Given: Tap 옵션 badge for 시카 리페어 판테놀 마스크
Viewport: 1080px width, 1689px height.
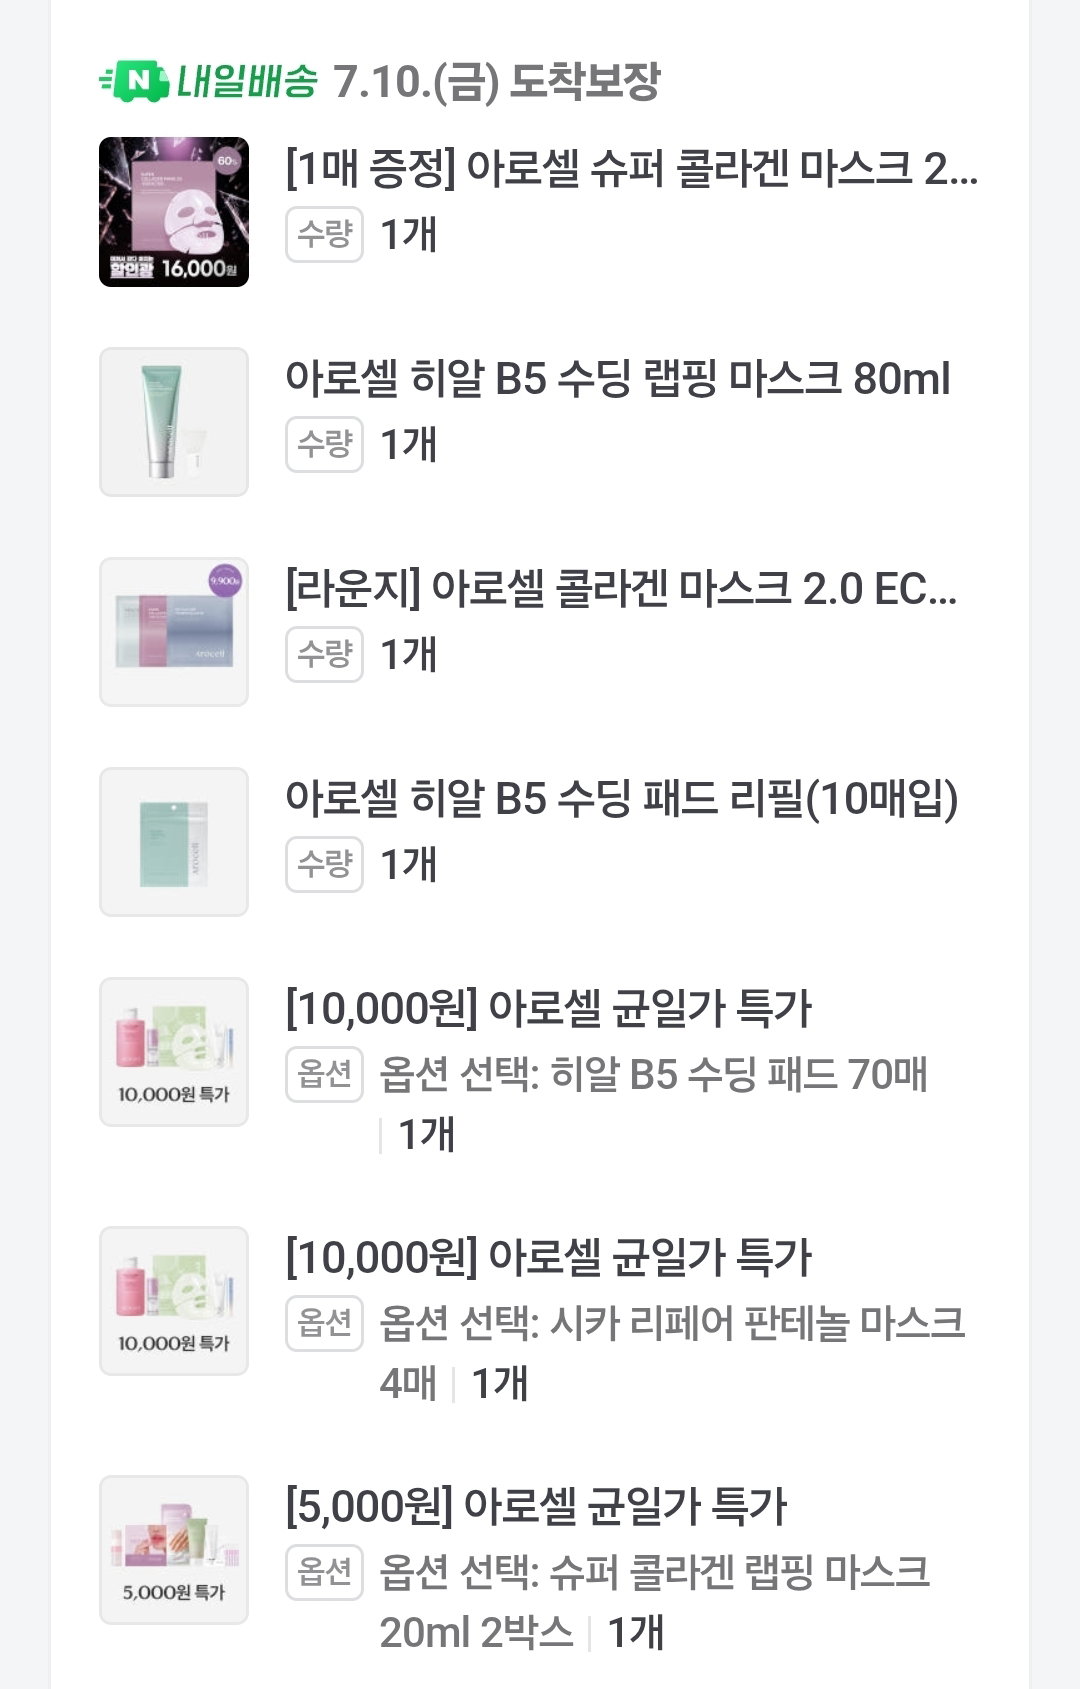Looking at the screenshot, I should [324, 1324].
